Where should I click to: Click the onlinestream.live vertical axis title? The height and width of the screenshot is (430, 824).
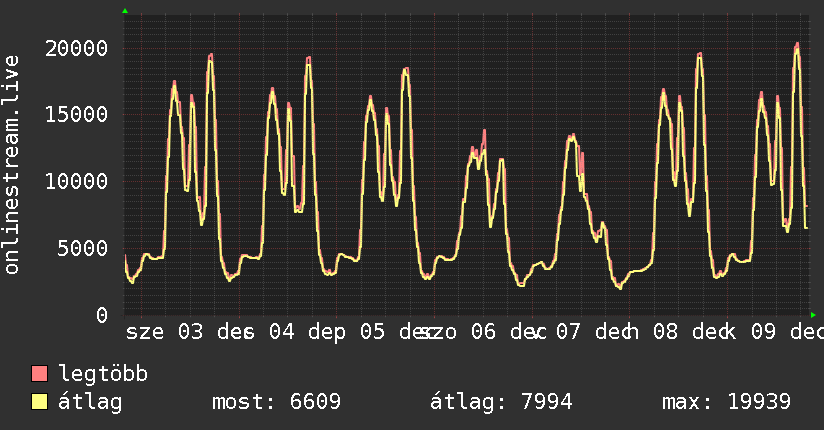point(11,165)
